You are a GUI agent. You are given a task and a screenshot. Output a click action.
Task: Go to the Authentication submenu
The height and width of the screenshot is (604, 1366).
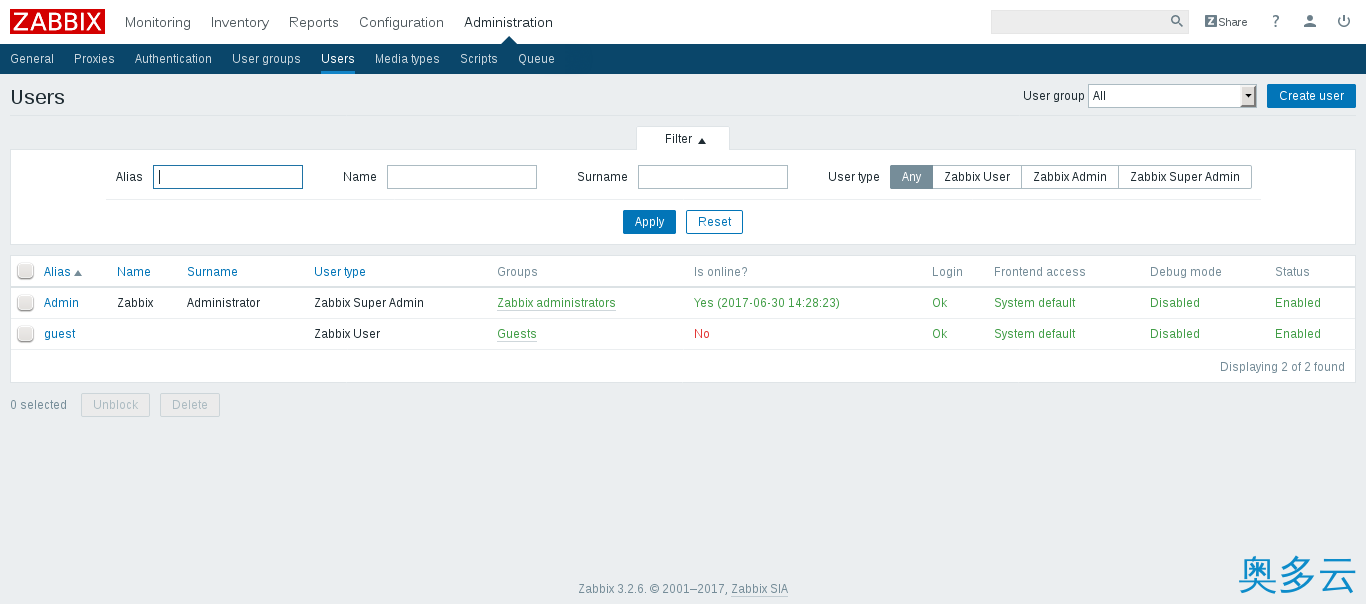[x=173, y=59]
